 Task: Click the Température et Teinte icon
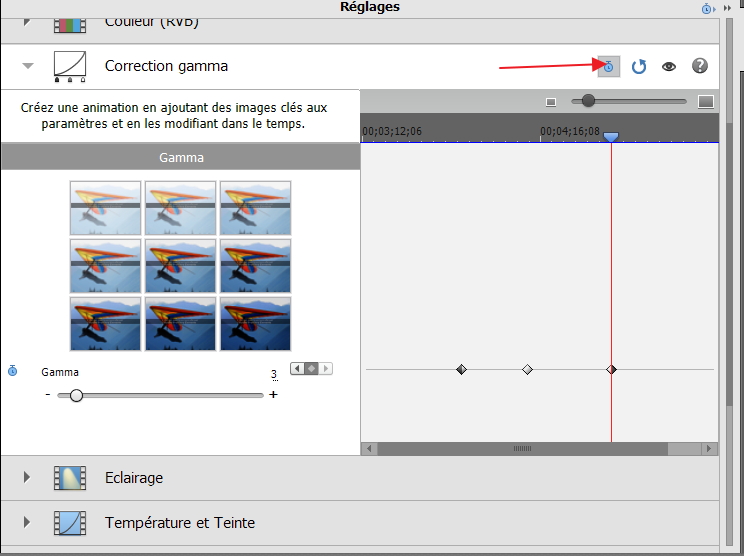(x=70, y=523)
